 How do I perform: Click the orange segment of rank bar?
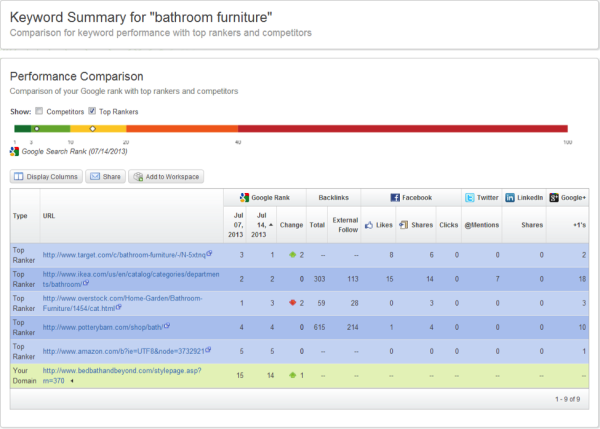182,129
